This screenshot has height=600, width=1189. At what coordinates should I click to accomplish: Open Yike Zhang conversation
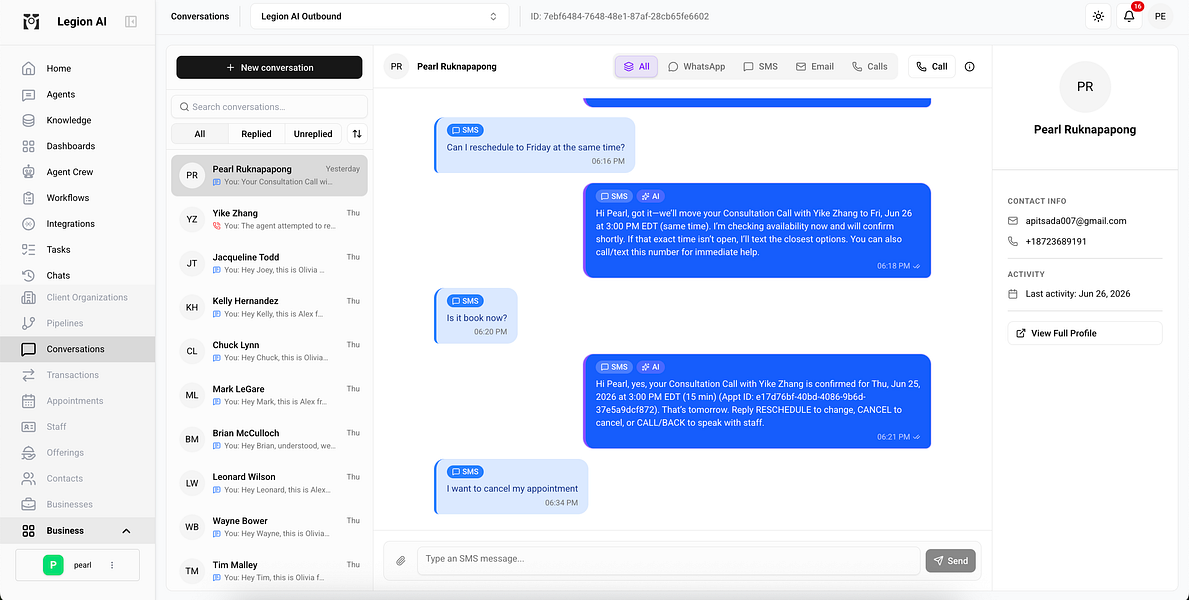point(269,219)
